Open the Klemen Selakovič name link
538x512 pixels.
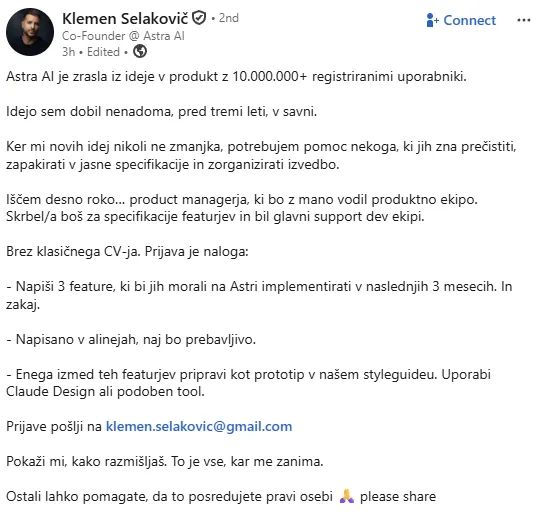(x=125, y=18)
